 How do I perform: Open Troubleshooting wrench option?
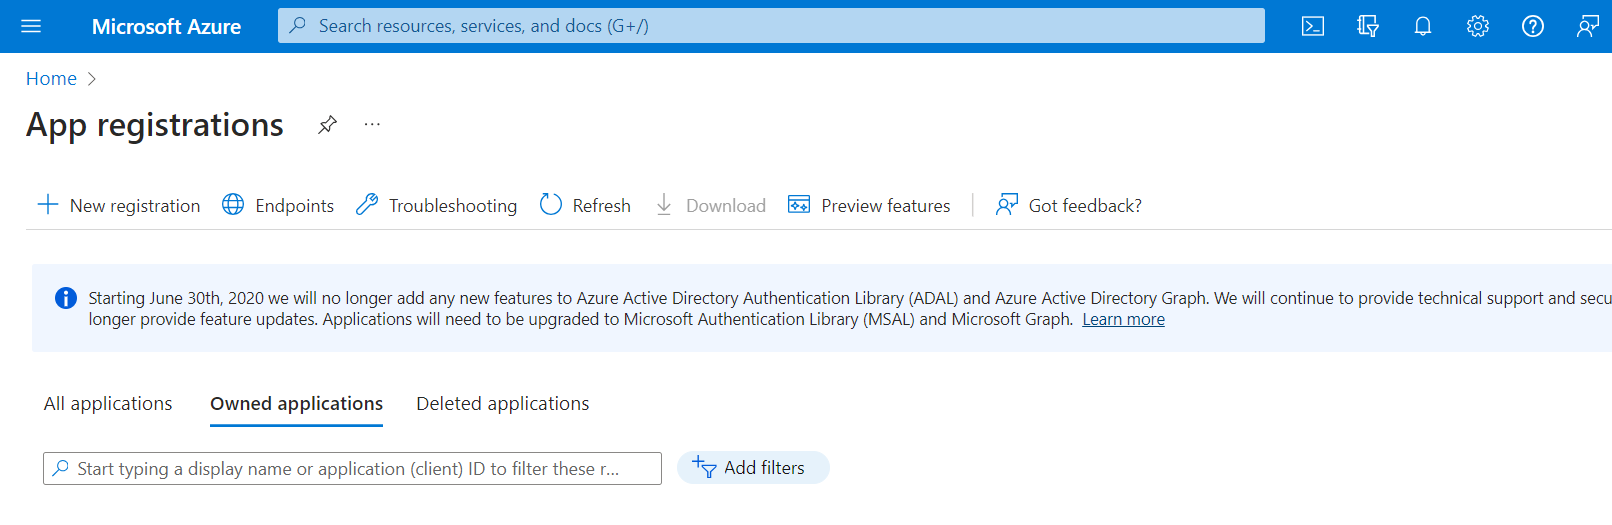(437, 205)
